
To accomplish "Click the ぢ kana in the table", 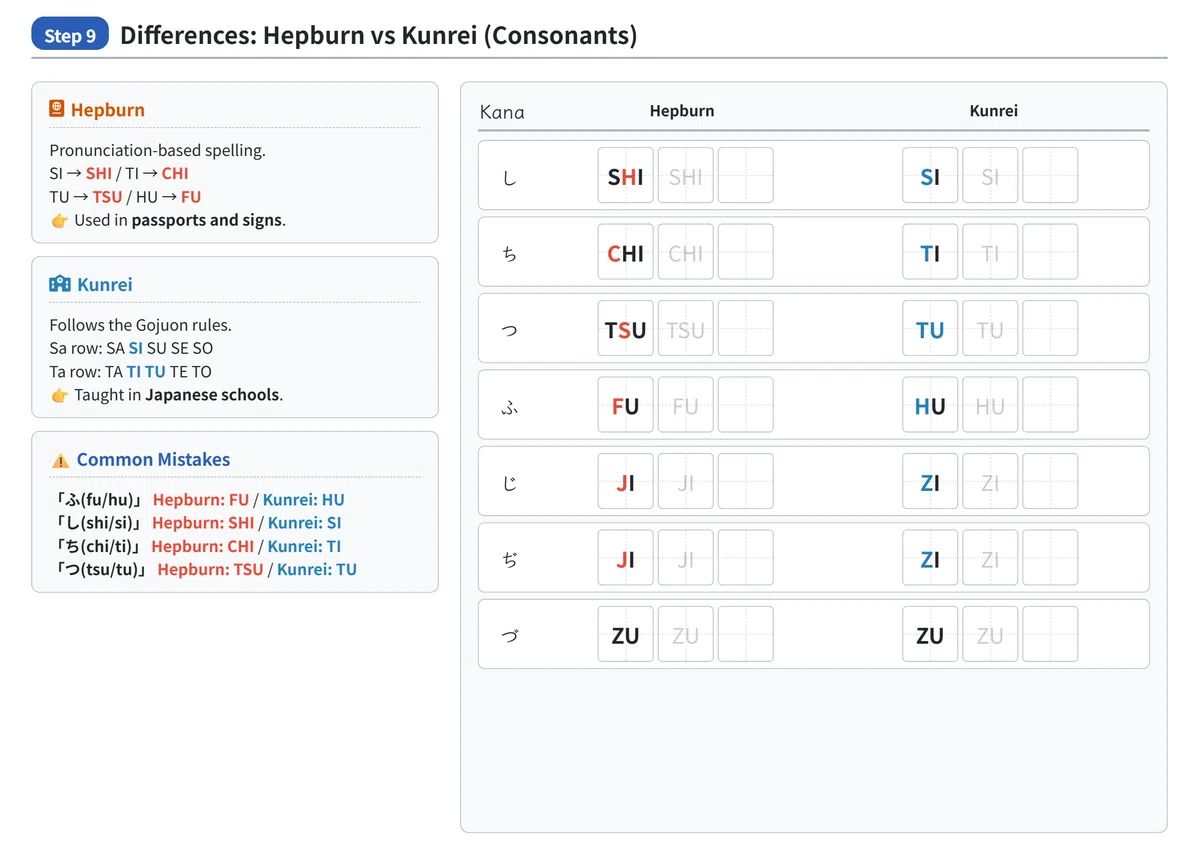I will 510,560.
